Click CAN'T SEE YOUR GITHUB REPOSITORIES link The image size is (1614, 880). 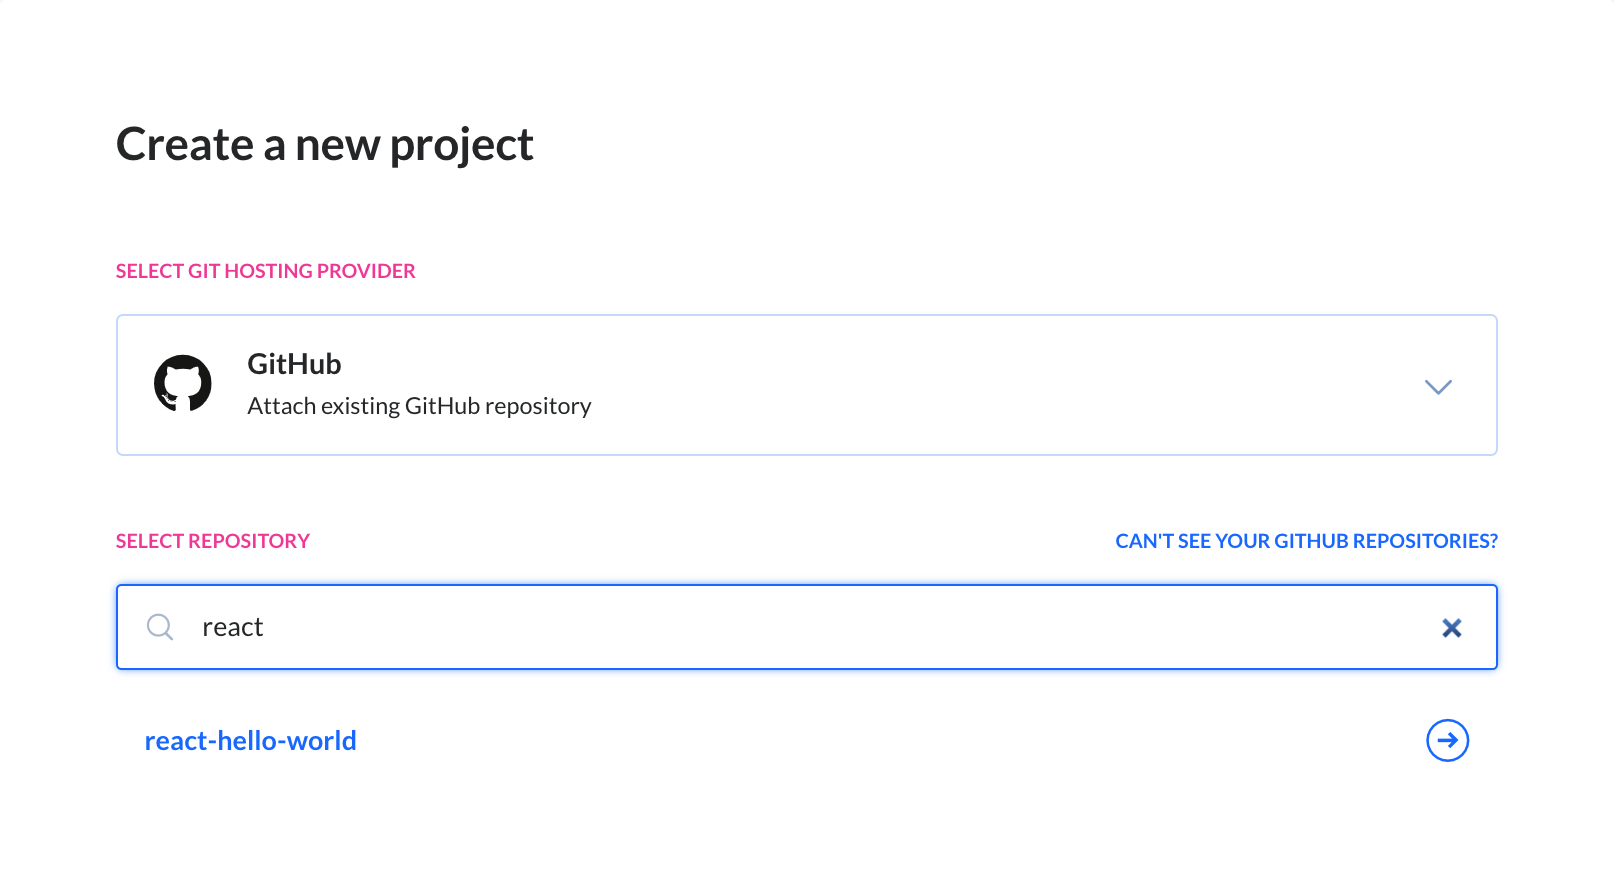(1306, 540)
